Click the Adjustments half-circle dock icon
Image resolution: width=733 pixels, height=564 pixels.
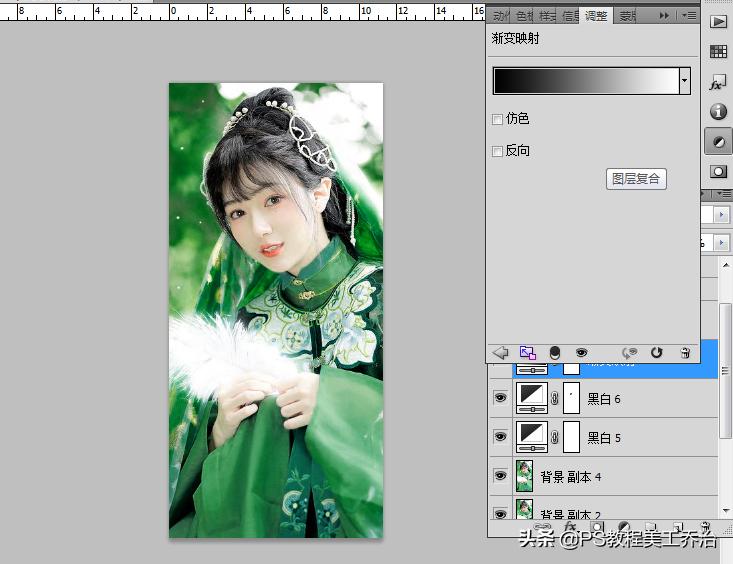coord(719,141)
